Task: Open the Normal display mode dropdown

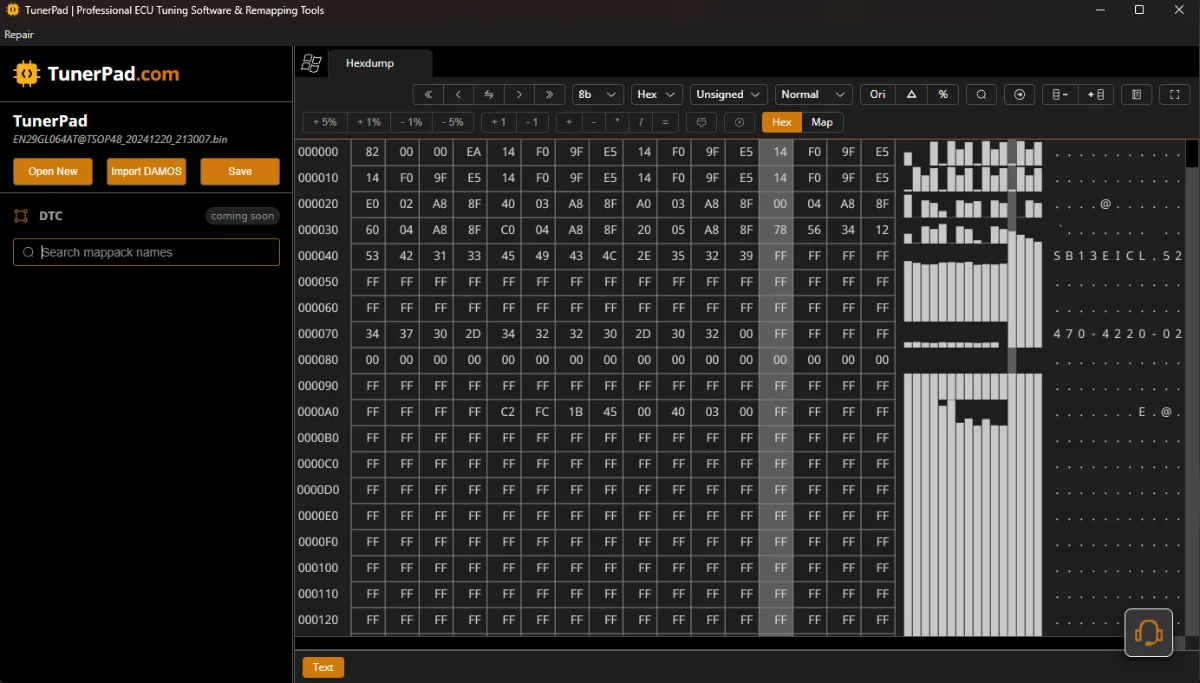Action: pos(813,95)
